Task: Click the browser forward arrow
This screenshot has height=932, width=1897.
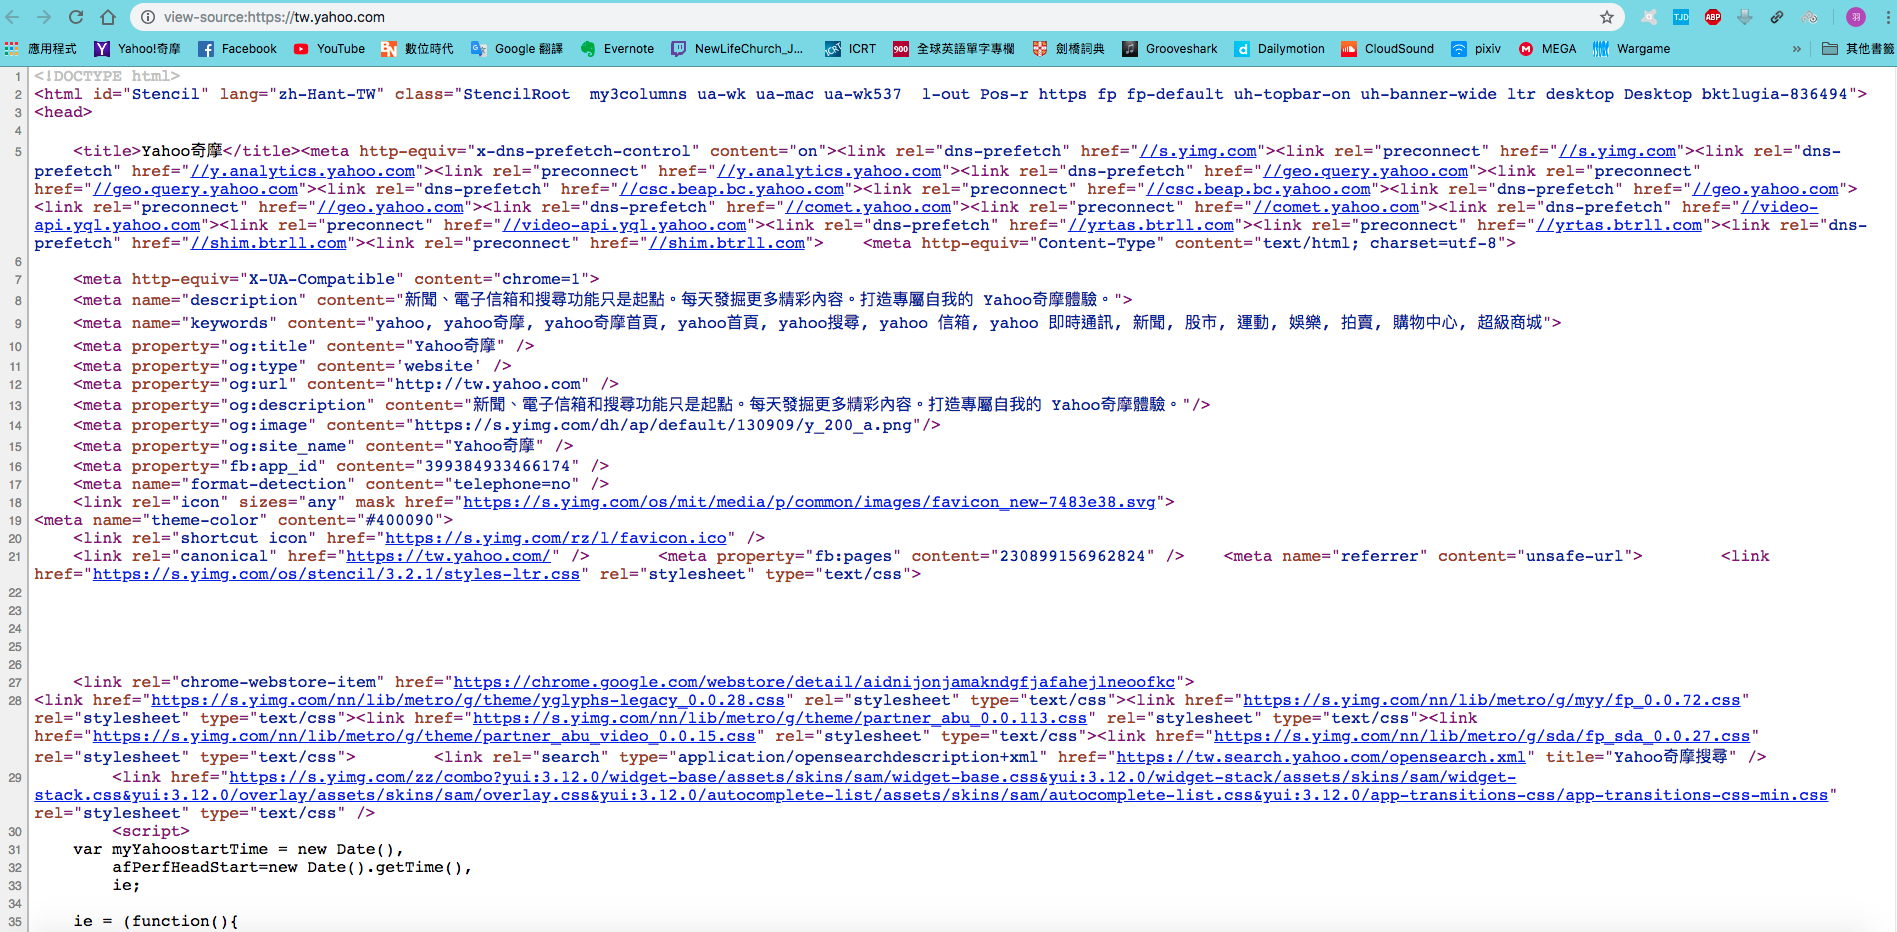Action: click(x=44, y=17)
